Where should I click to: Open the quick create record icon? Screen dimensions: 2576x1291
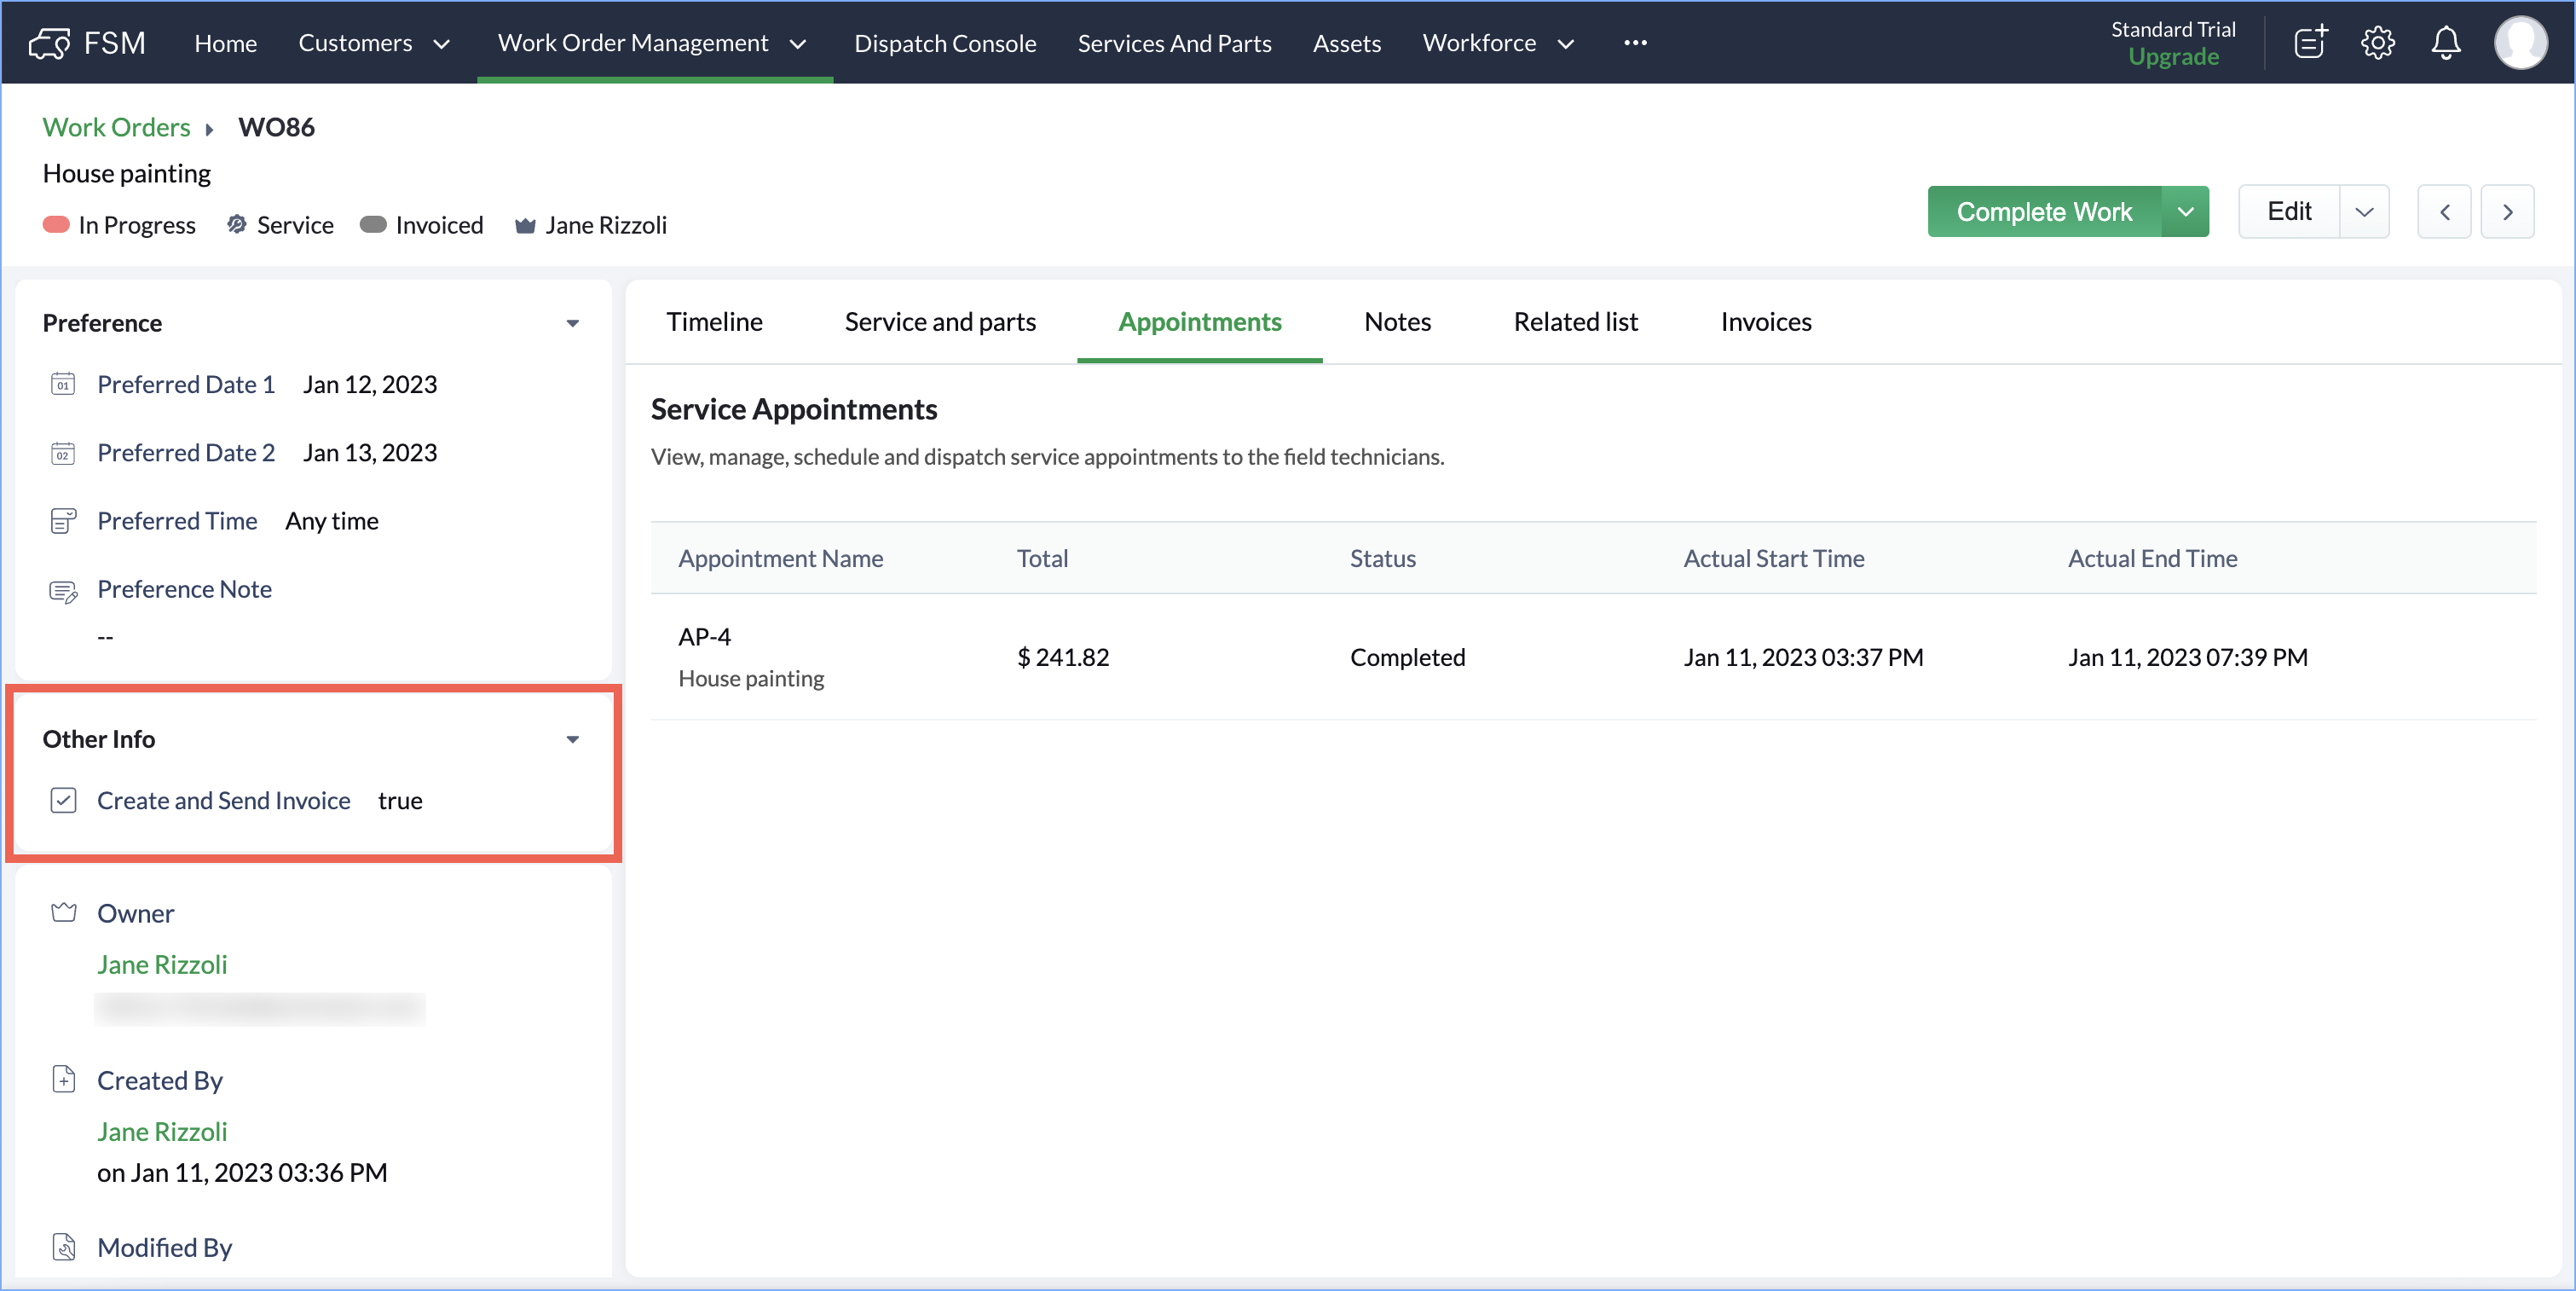pyautogui.click(x=2310, y=43)
